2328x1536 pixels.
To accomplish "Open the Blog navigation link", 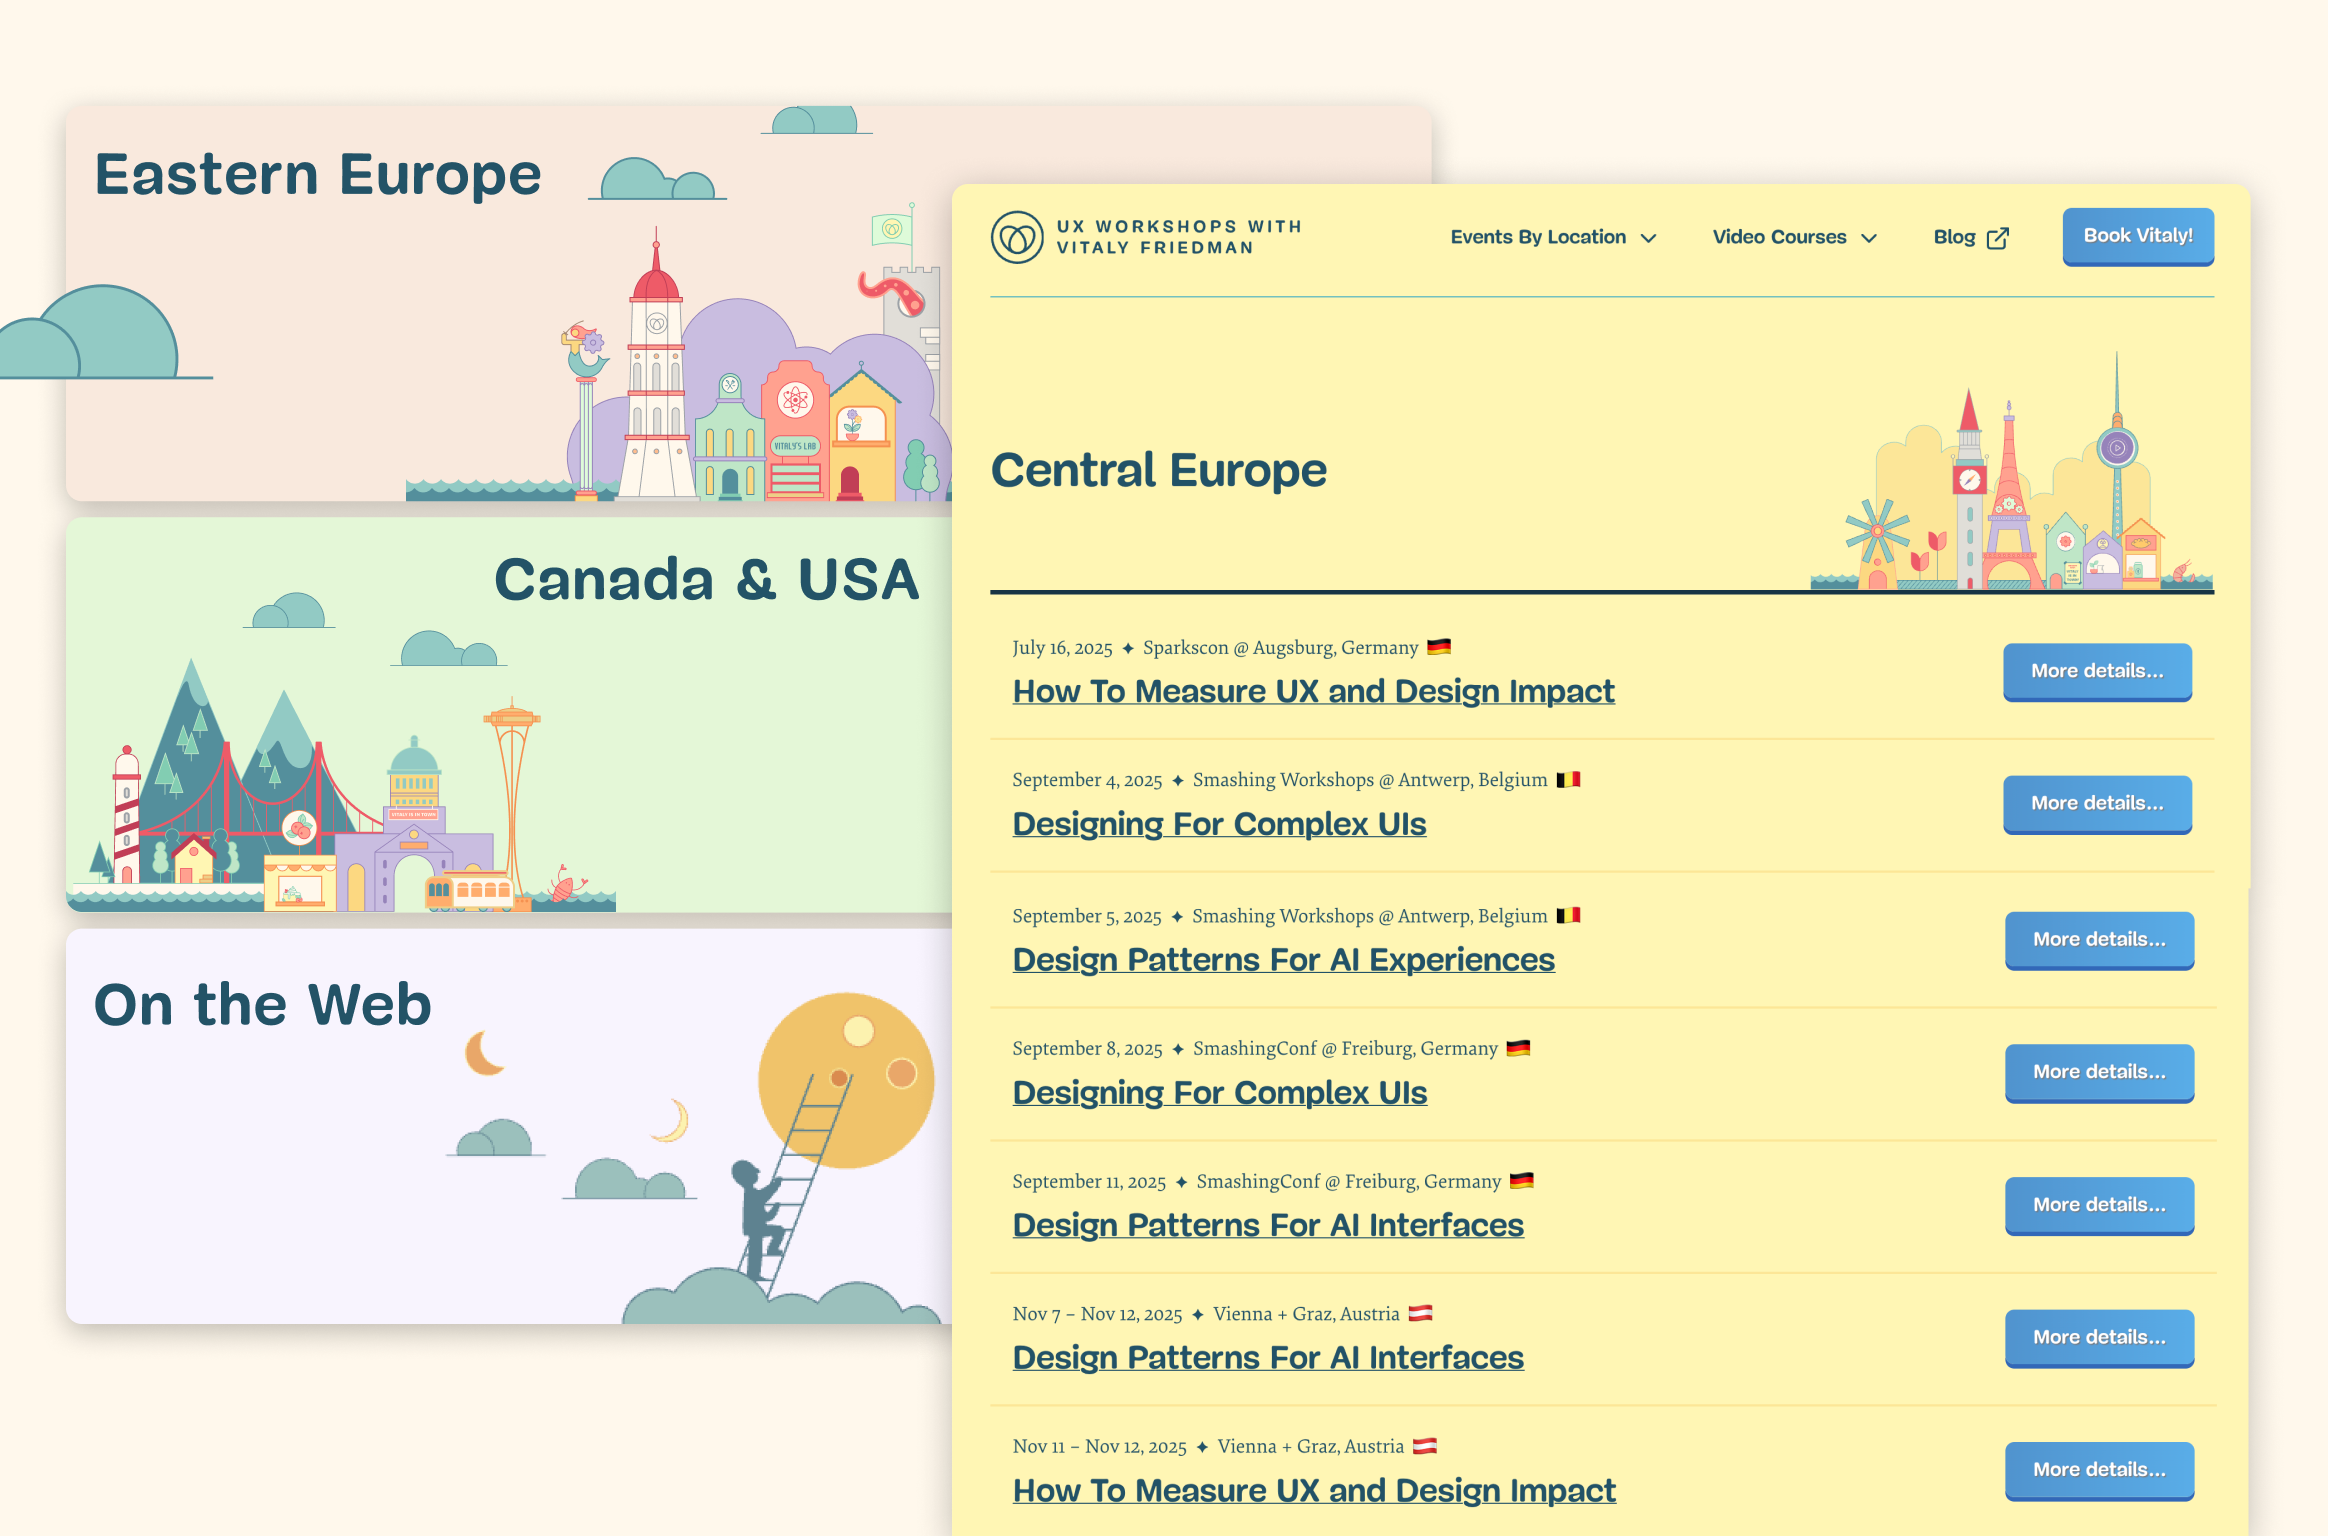I will pos(1954,237).
